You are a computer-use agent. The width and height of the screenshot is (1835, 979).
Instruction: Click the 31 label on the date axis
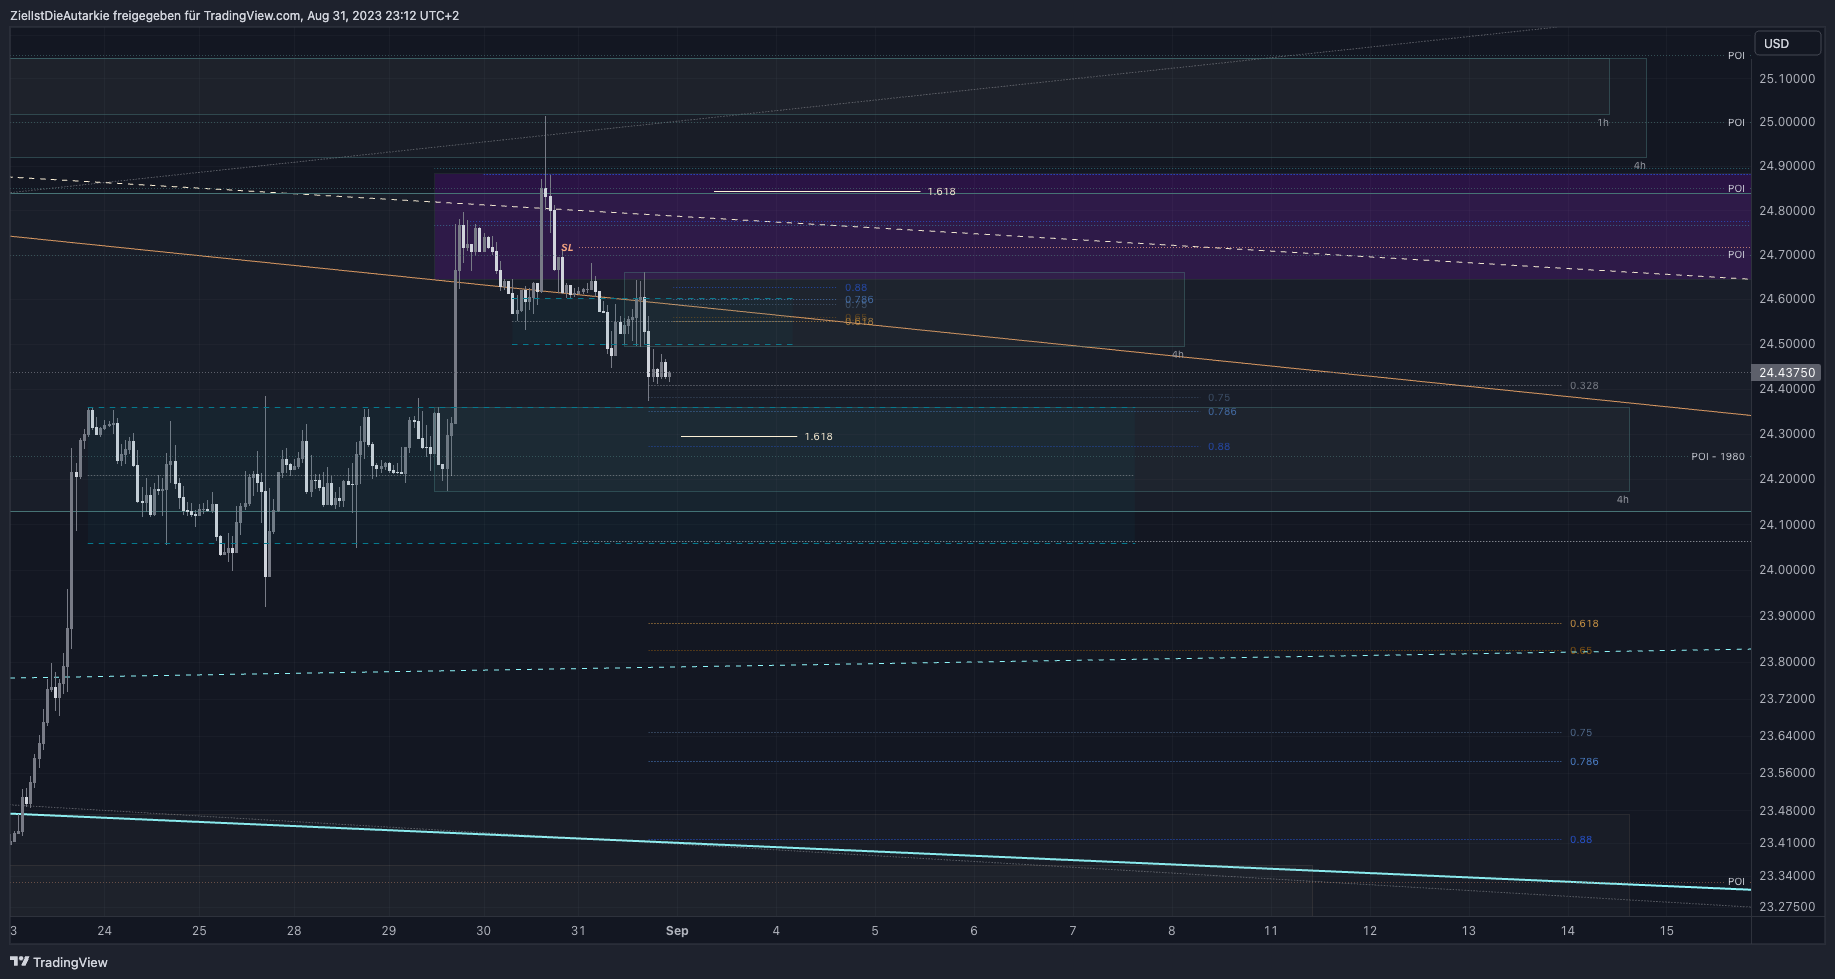coord(578,930)
